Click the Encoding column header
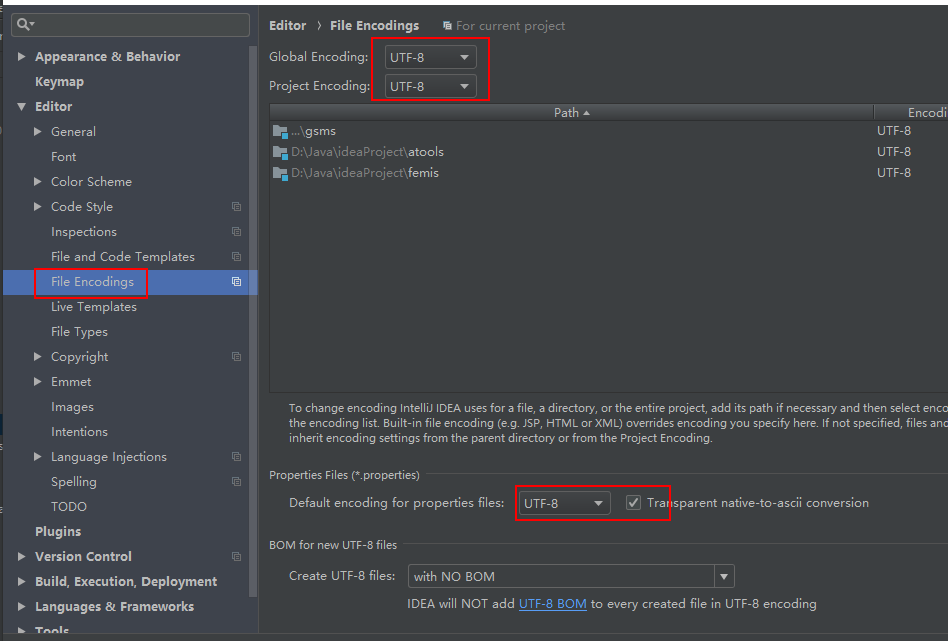Viewport: 948px width, 641px height. pyautogui.click(x=912, y=112)
